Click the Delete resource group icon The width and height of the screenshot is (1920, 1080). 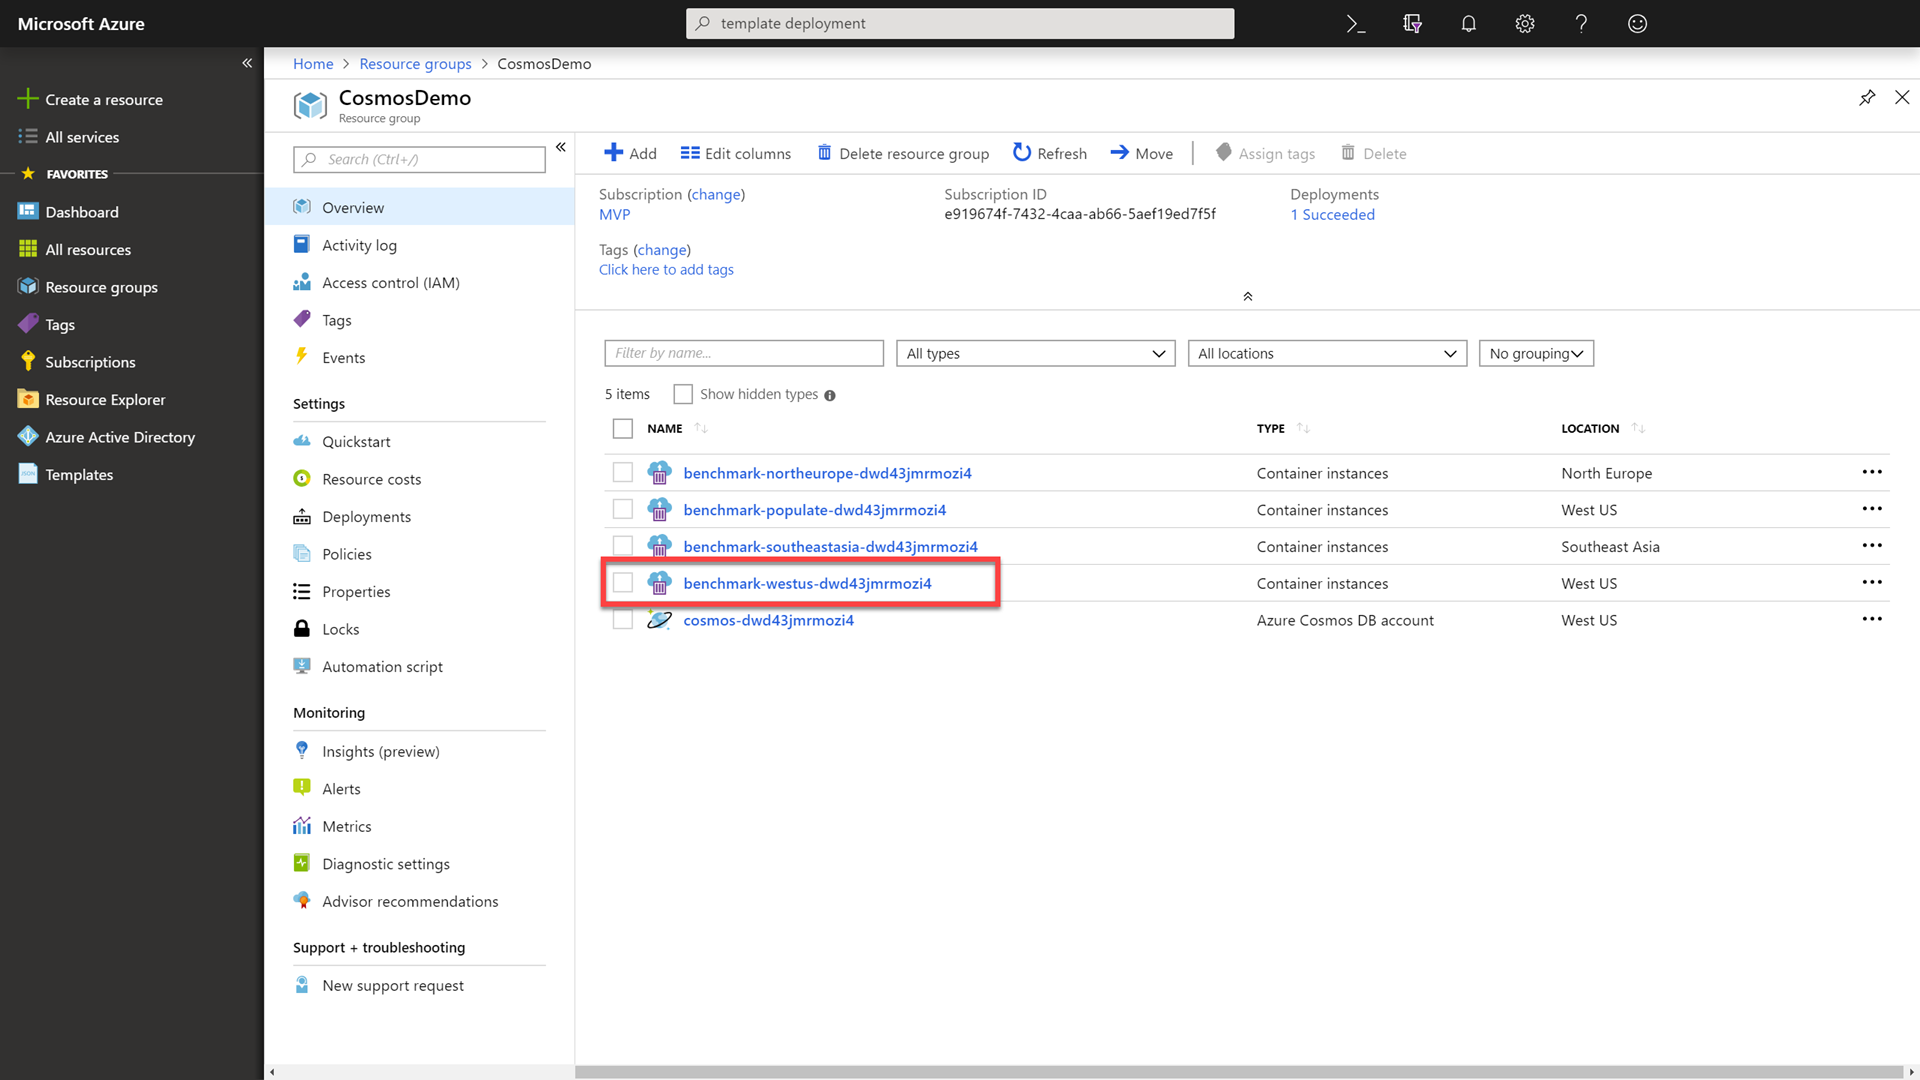(x=822, y=153)
